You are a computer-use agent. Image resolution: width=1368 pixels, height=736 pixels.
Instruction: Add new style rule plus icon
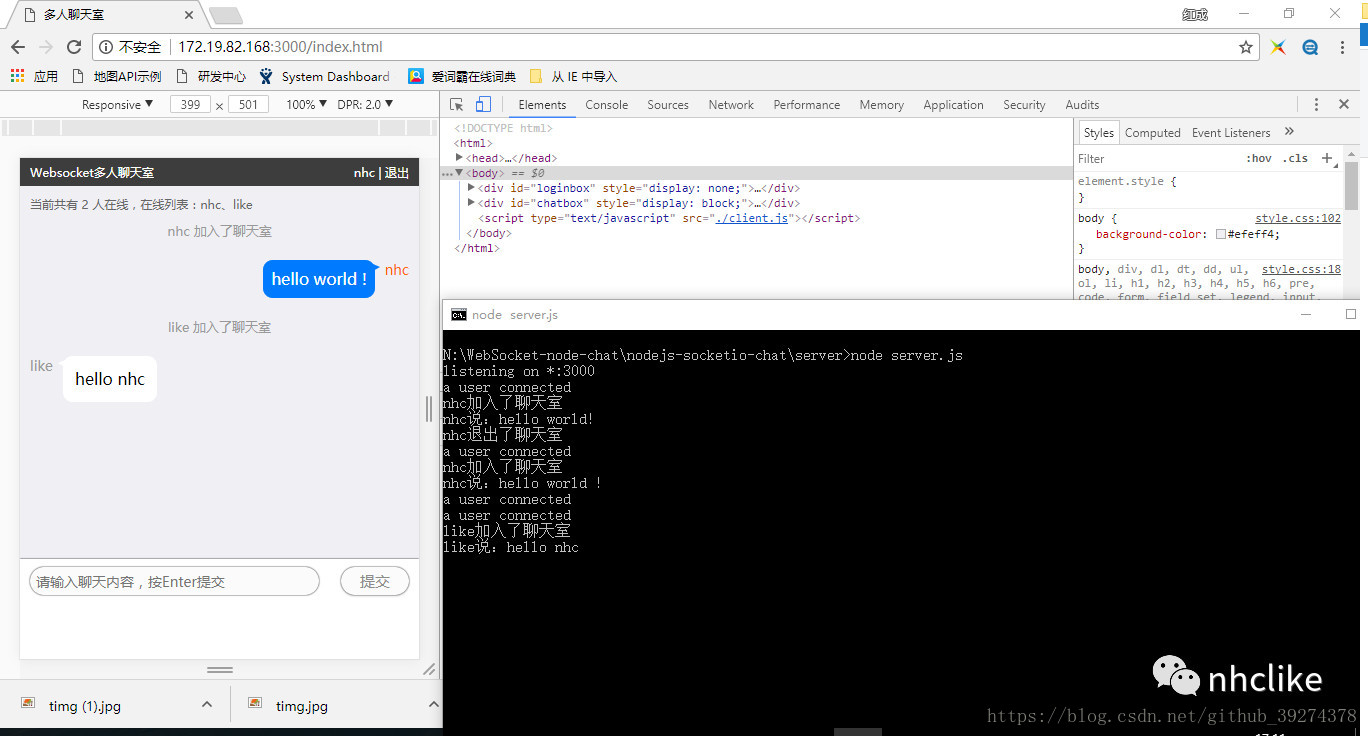tap(1327, 158)
